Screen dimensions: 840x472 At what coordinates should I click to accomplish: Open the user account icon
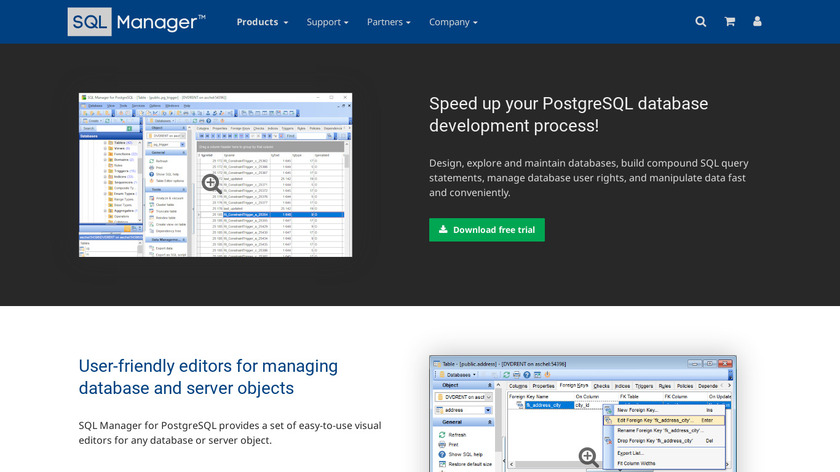[757, 21]
